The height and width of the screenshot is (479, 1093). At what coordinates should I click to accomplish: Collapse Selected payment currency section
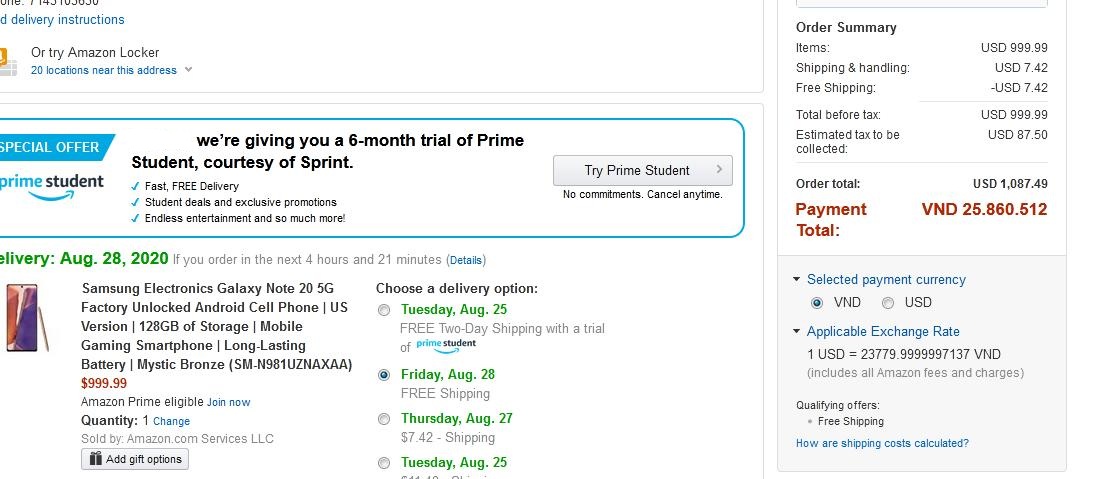pos(797,280)
